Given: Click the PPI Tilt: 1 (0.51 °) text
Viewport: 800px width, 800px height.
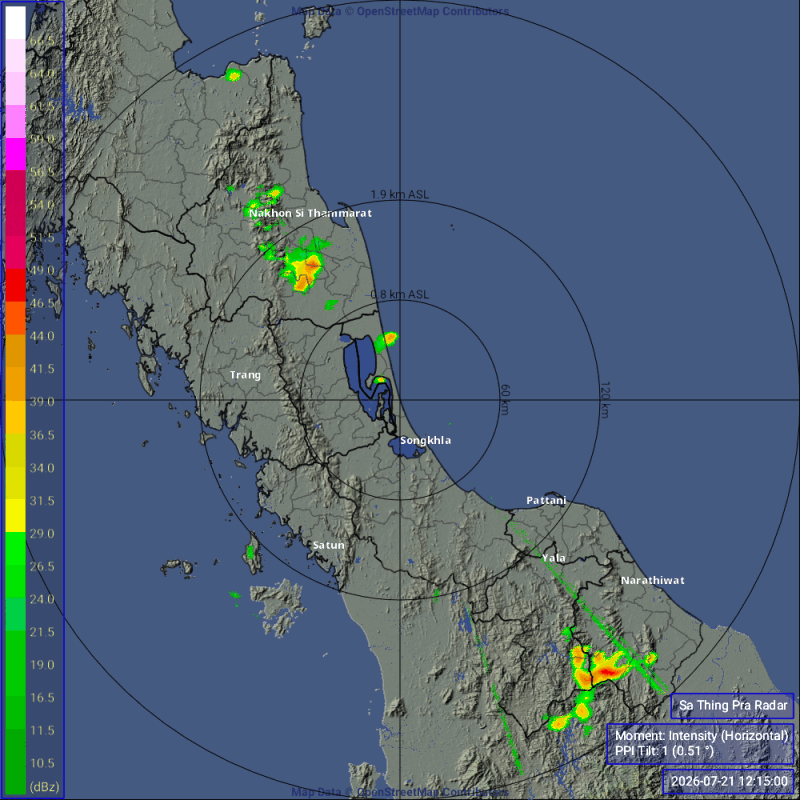Looking at the screenshot, I should 664,751.
